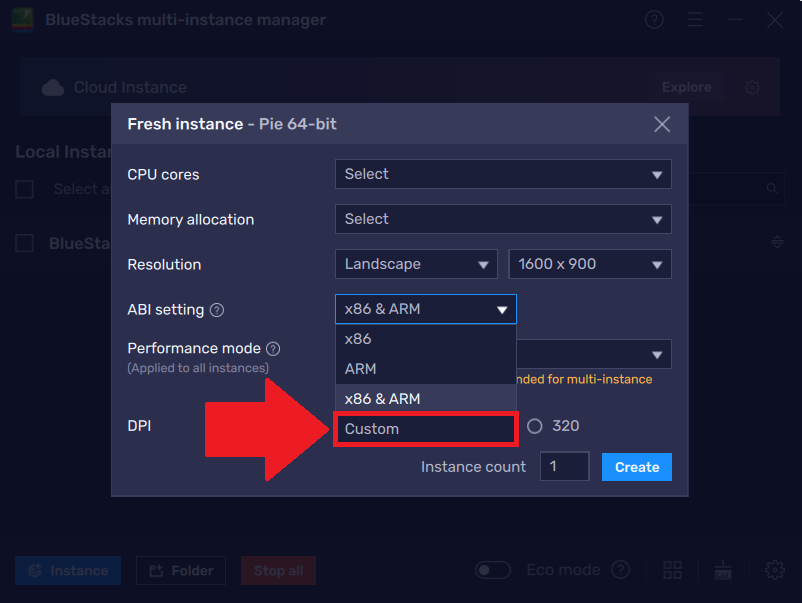Screen dimensions: 802x603
Task: Click the BlueStacks logo icon
Action: tap(23, 20)
